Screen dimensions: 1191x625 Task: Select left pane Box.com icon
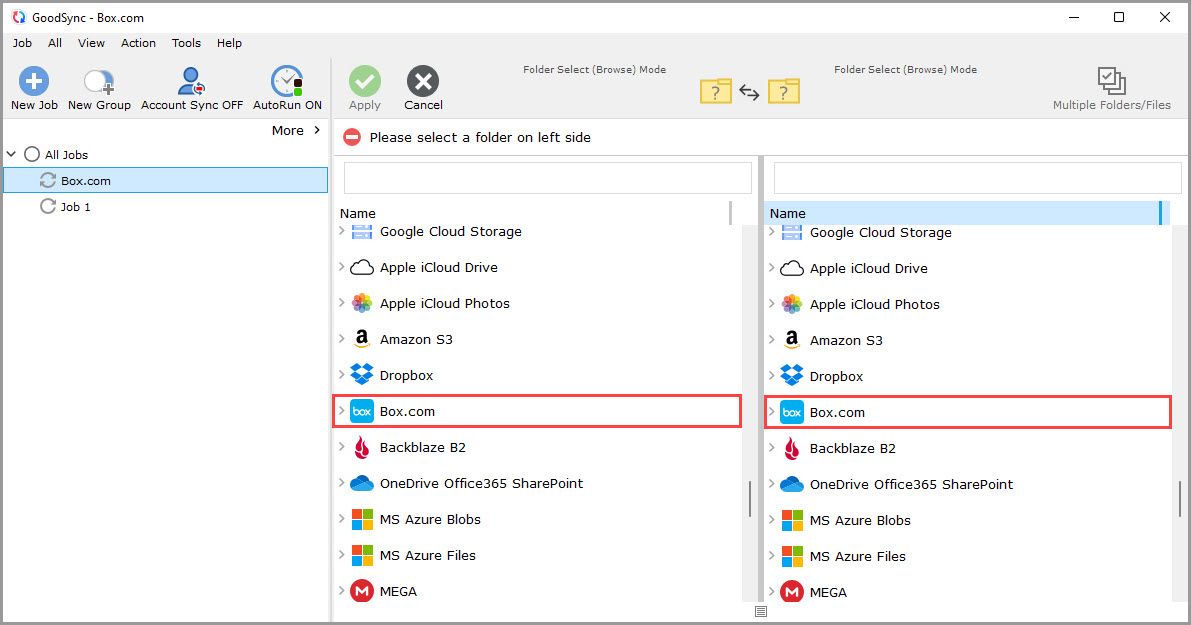pos(362,412)
